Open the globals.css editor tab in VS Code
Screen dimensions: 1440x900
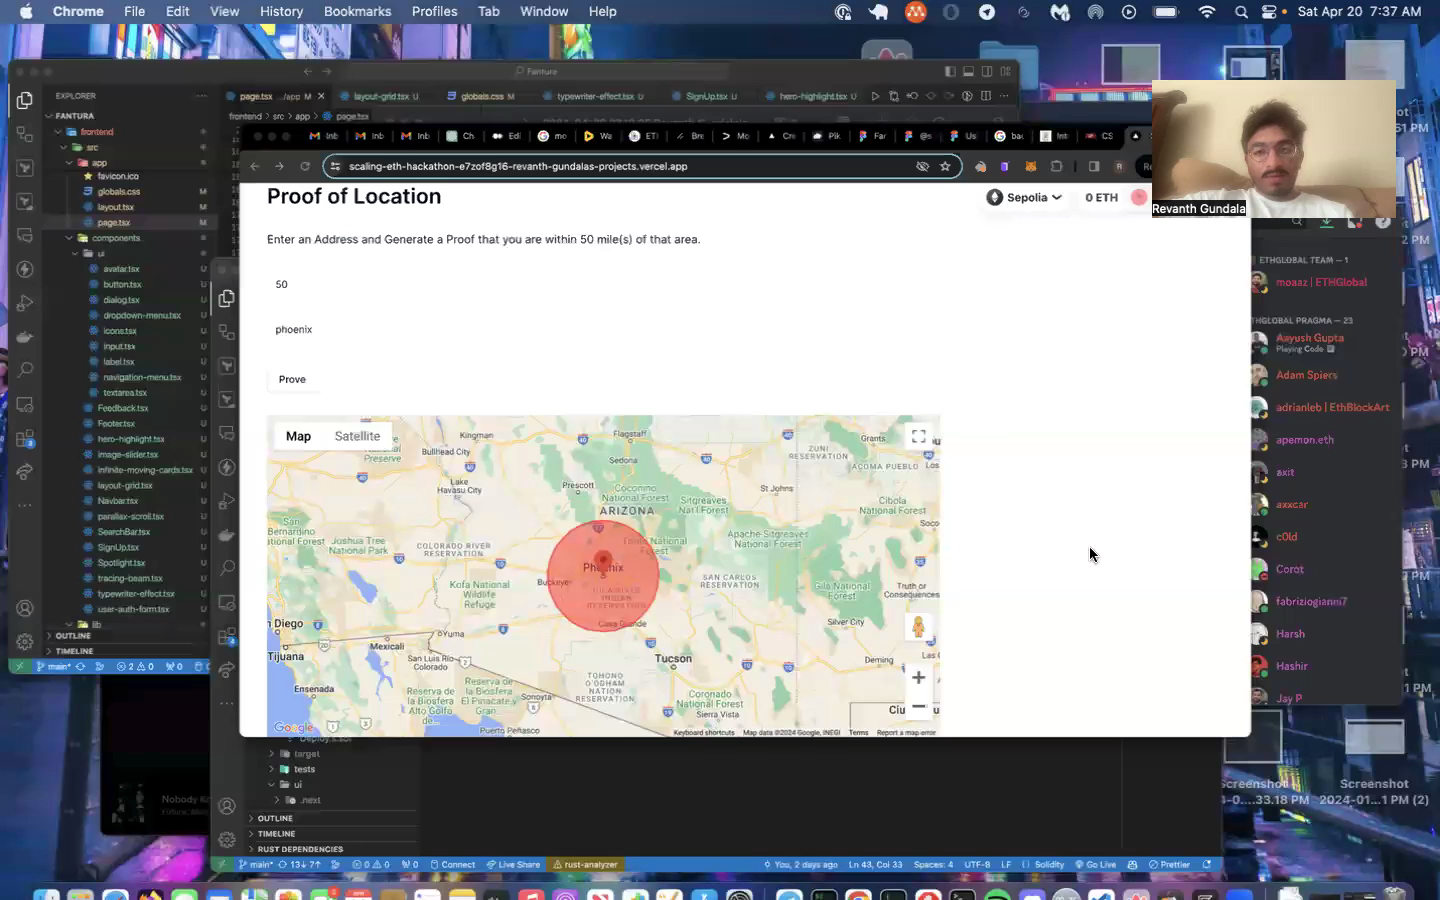(481, 97)
